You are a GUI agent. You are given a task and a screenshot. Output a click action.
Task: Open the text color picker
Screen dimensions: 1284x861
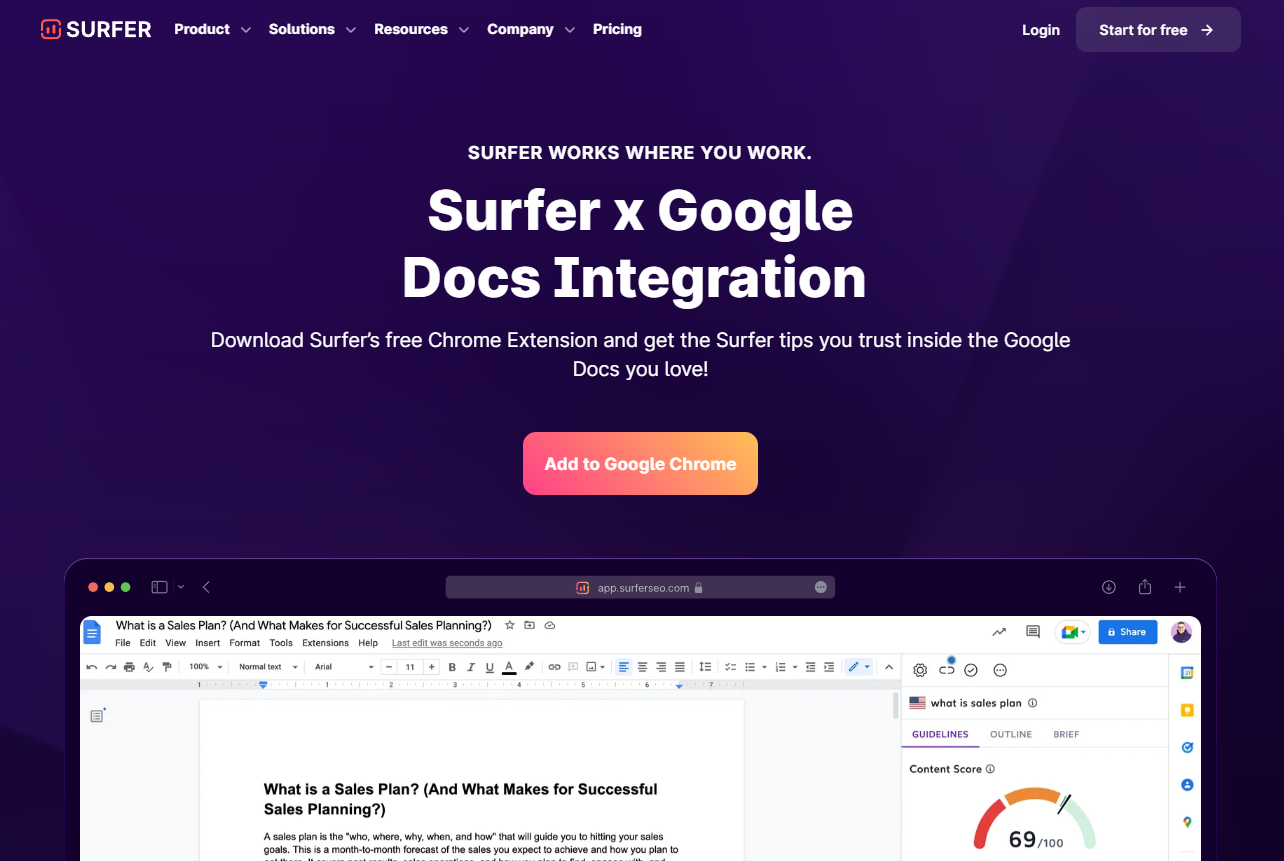(x=509, y=667)
